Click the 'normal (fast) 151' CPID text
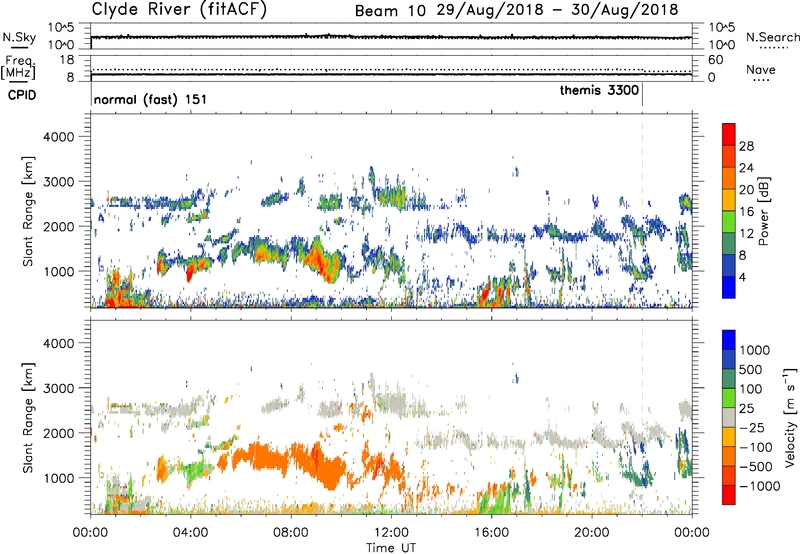The image size is (800, 554). [151, 99]
